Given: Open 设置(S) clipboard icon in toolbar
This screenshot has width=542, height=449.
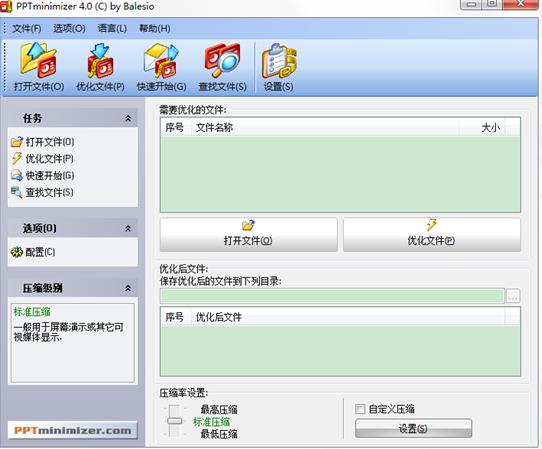Looking at the screenshot, I should (x=279, y=67).
